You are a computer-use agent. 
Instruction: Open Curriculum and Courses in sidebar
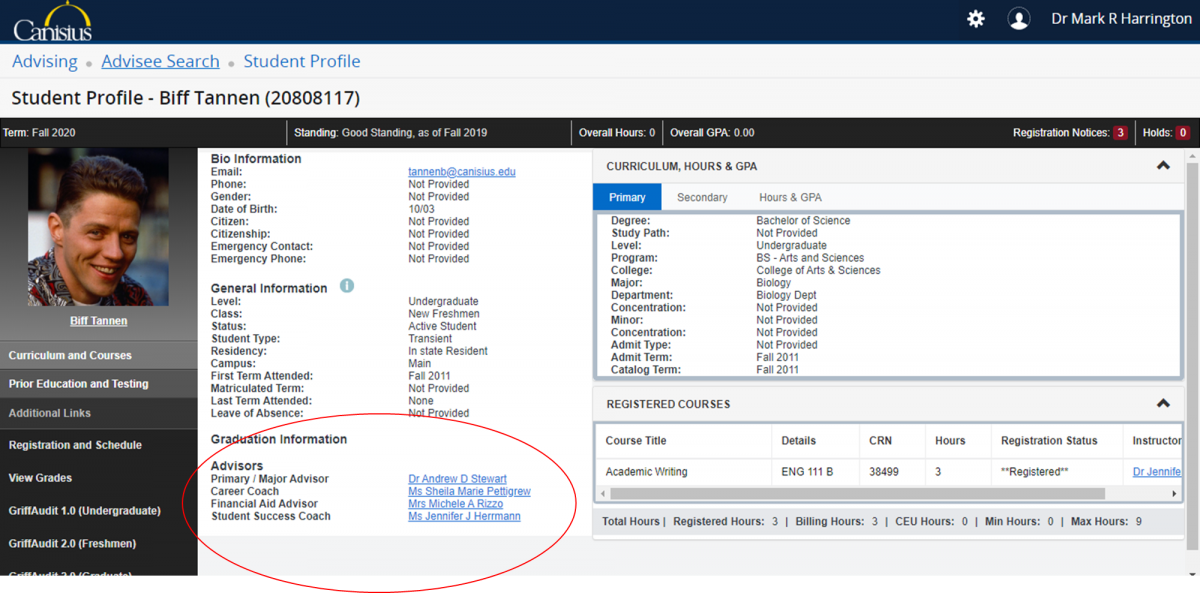point(70,355)
